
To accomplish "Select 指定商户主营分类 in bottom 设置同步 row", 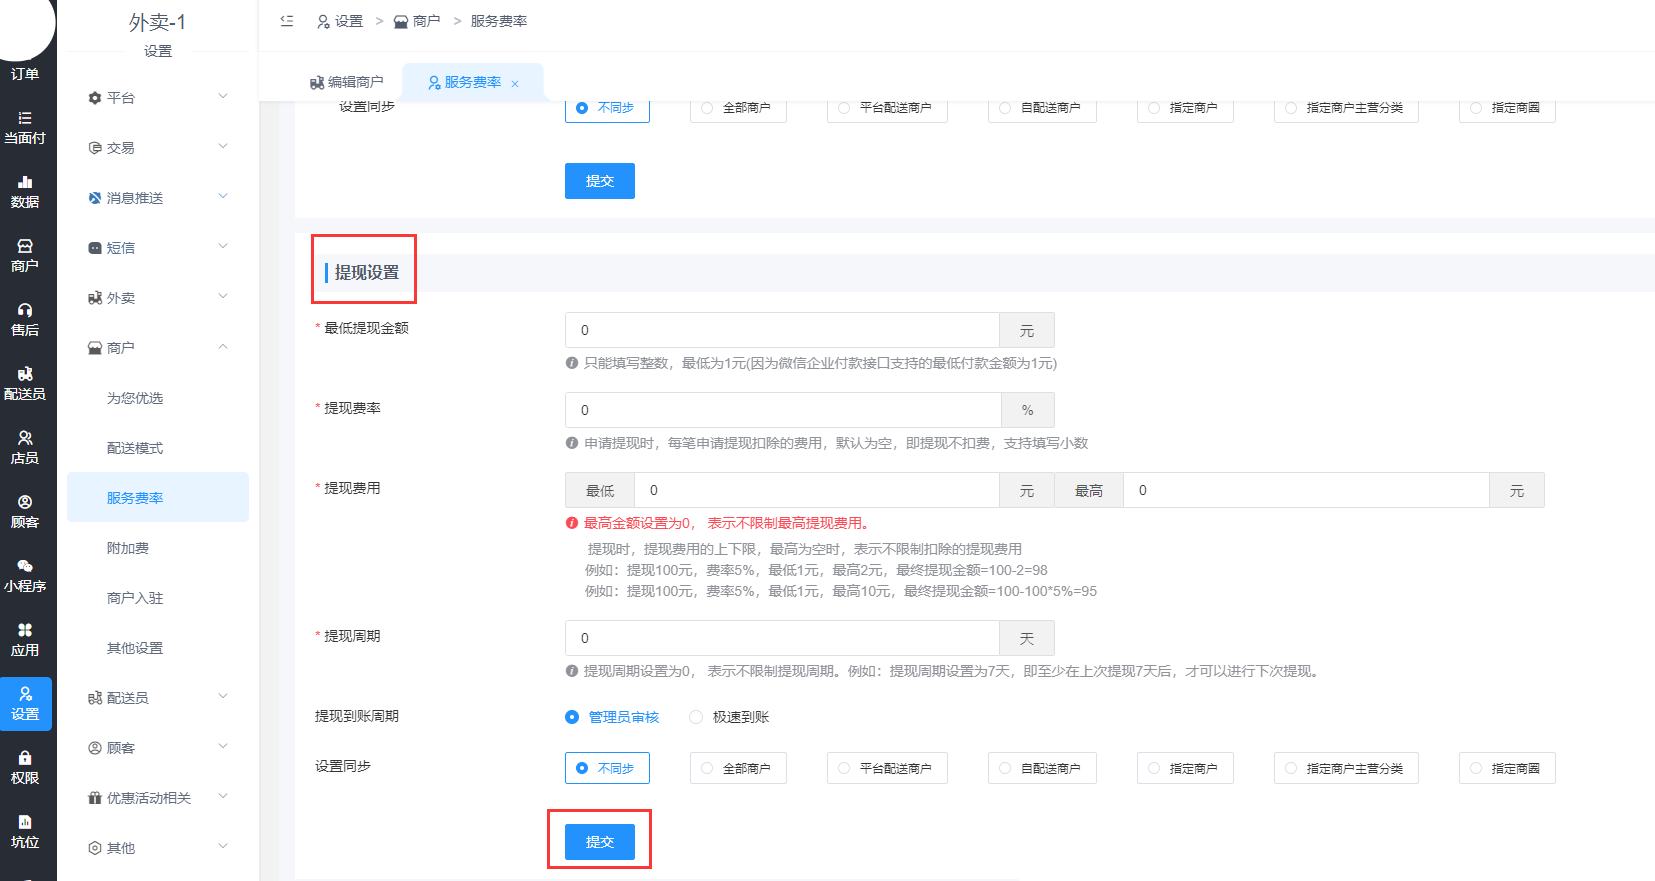I will coord(1346,768).
